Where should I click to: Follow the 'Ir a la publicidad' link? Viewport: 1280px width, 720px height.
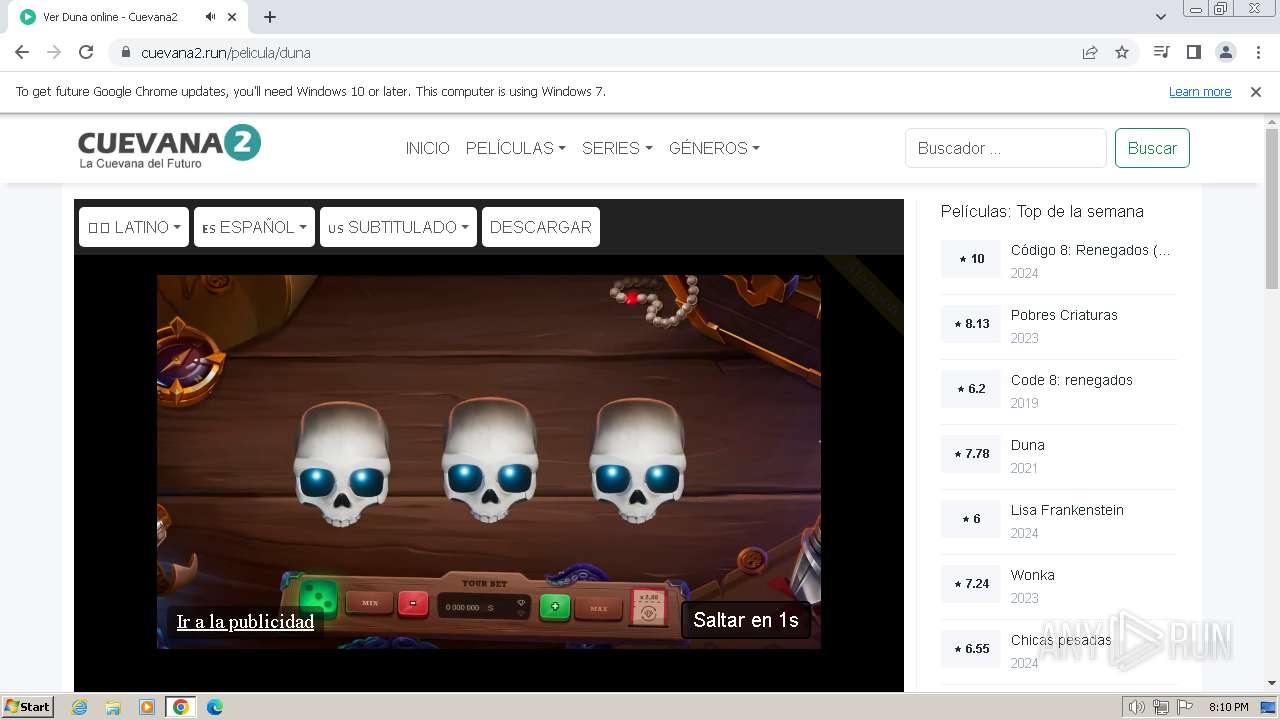[x=245, y=622]
